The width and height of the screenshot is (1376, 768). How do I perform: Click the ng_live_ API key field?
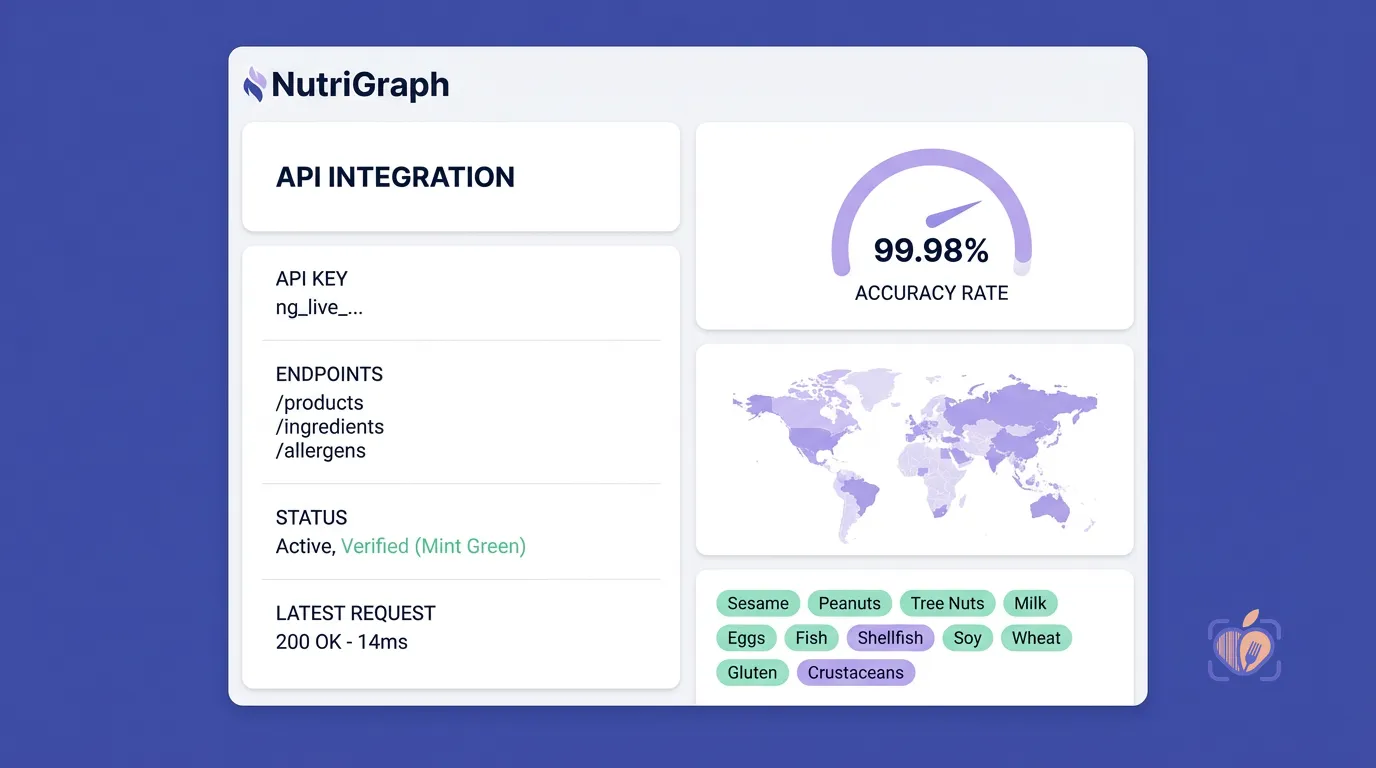pyautogui.click(x=319, y=308)
